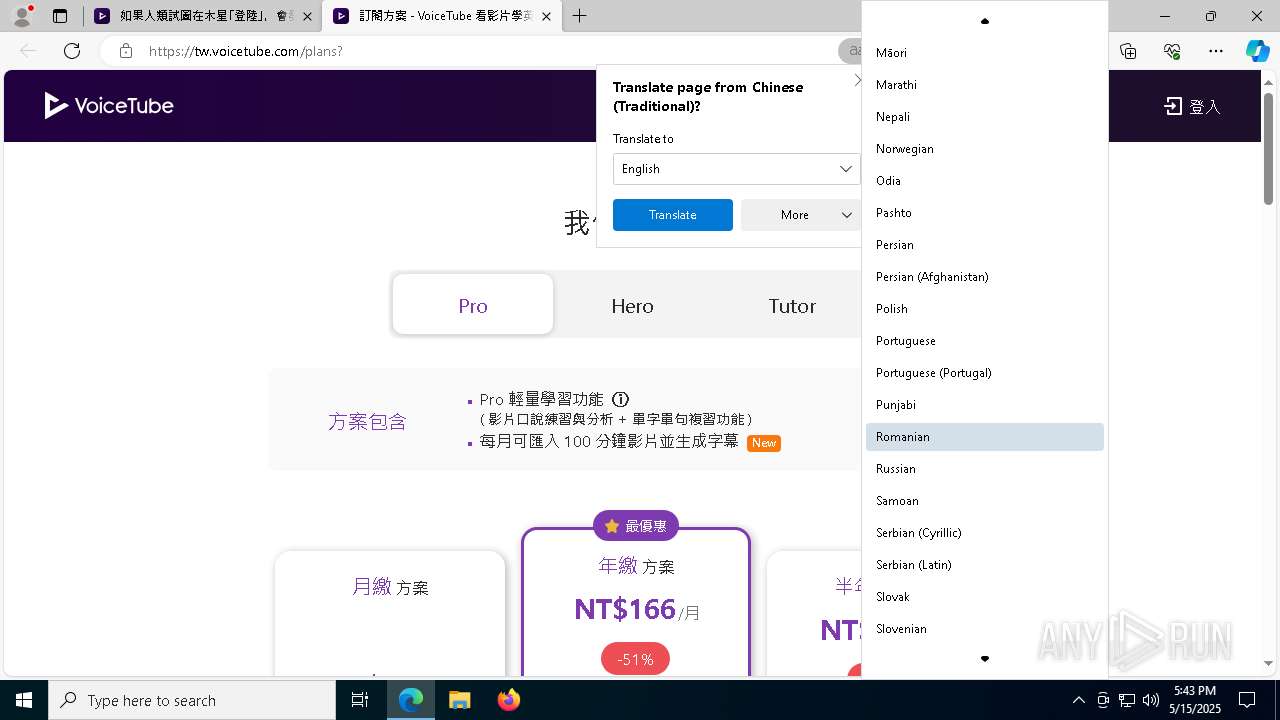The width and height of the screenshot is (1280, 720).
Task: Expand the More options dropdown
Action: click(x=801, y=215)
